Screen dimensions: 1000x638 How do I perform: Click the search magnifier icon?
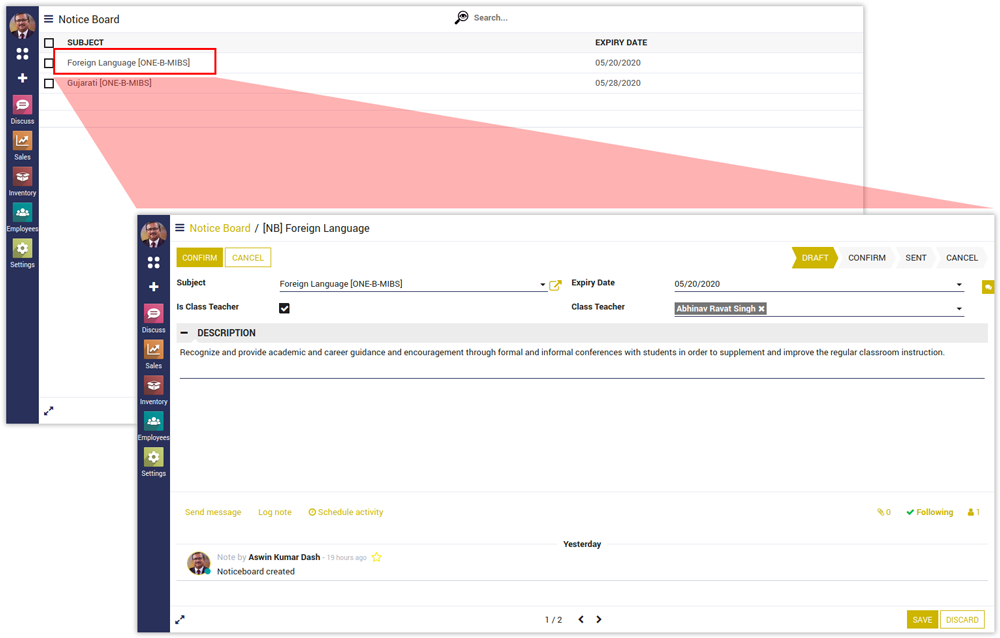click(x=461, y=18)
